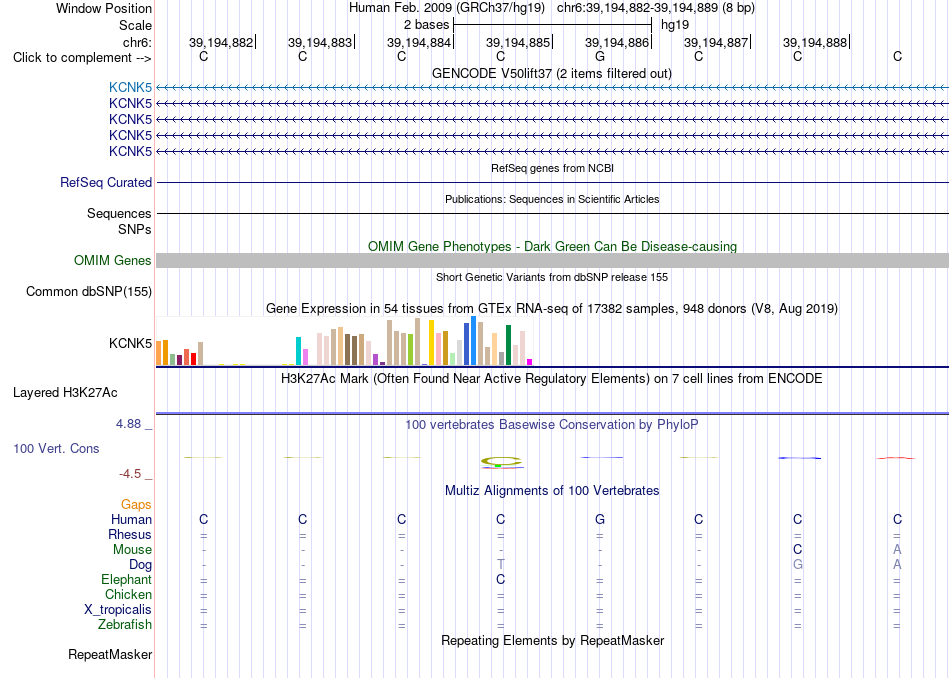This screenshot has height=678, width=950.
Task: Click the X_tropicalis species label
Action: pyautogui.click(x=118, y=610)
